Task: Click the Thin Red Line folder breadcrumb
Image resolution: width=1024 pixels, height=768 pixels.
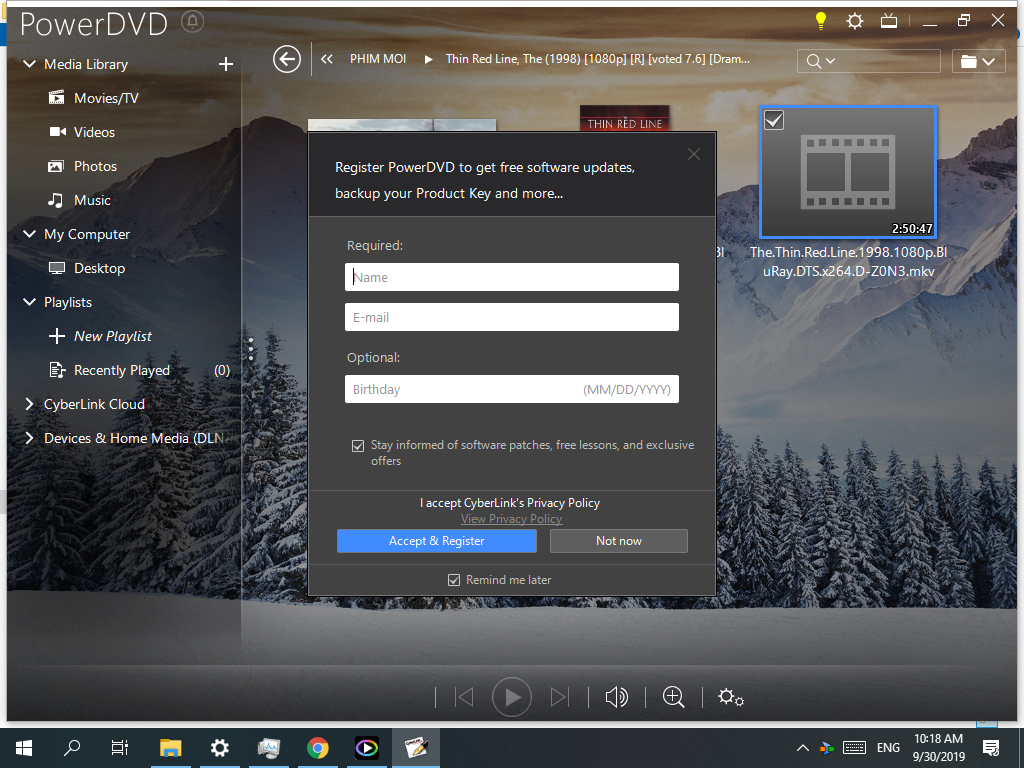Action: [x=598, y=59]
